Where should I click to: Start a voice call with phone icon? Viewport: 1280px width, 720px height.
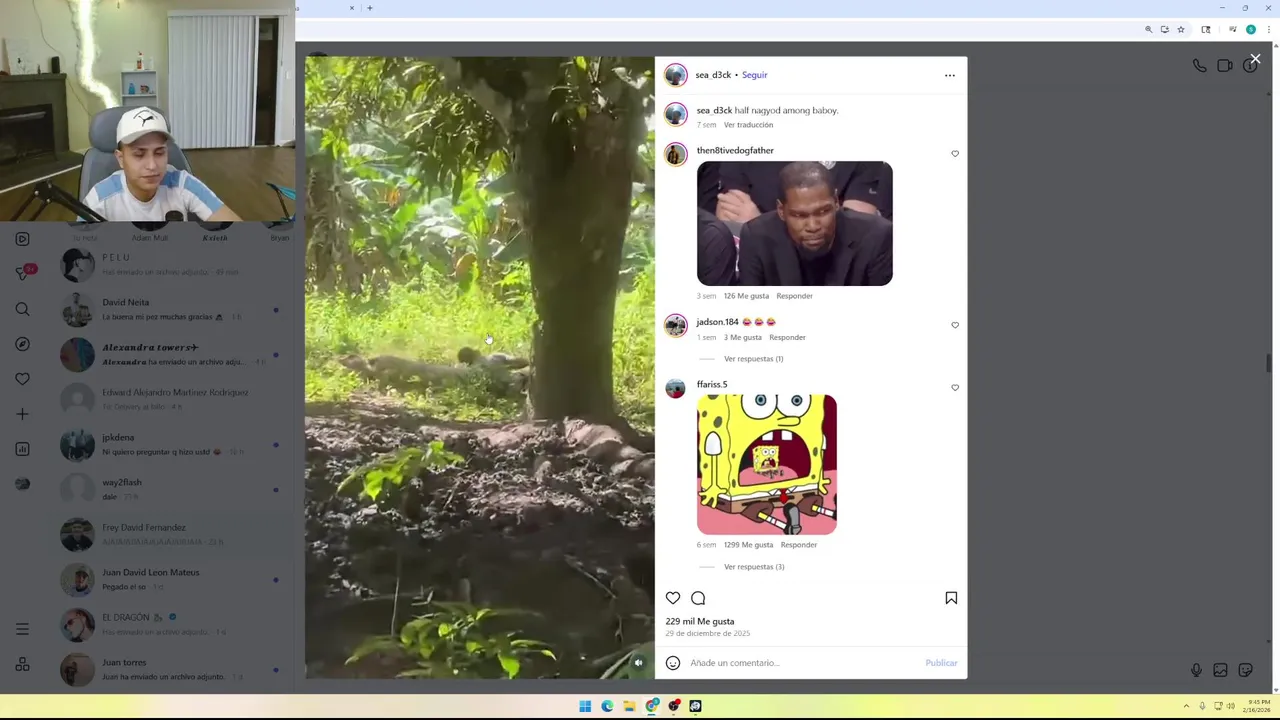click(x=1199, y=65)
